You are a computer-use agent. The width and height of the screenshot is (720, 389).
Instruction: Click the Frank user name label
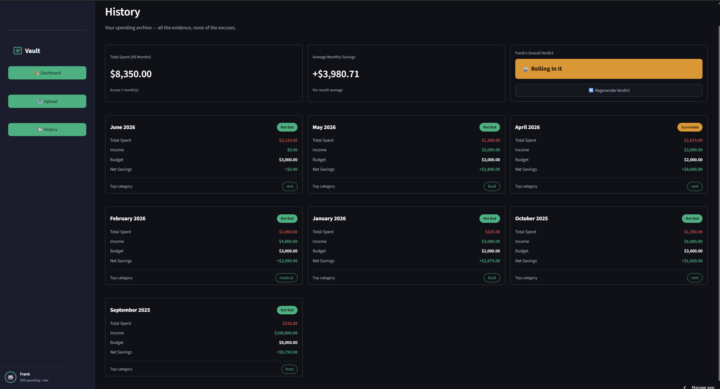[25, 374]
